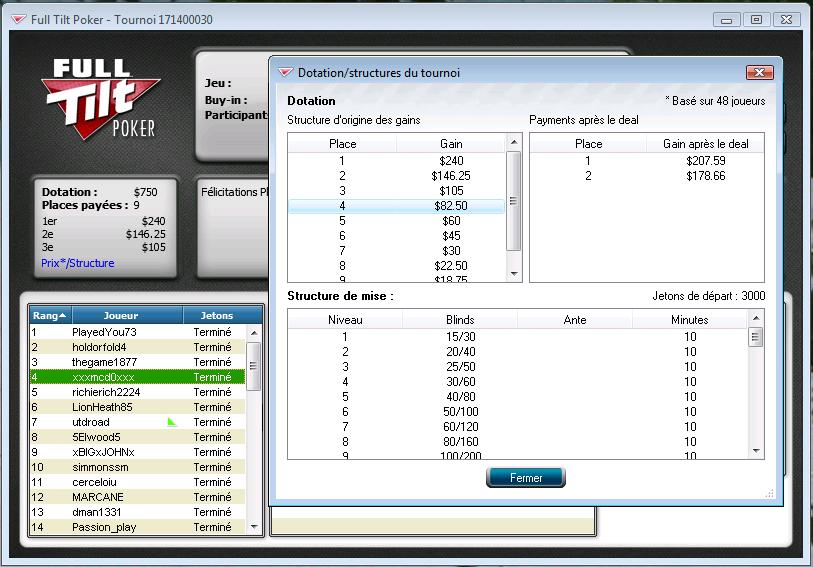Image resolution: width=813 pixels, height=567 pixels.
Task: Click down arrow of prize structure list
Action: pos(514,274)
